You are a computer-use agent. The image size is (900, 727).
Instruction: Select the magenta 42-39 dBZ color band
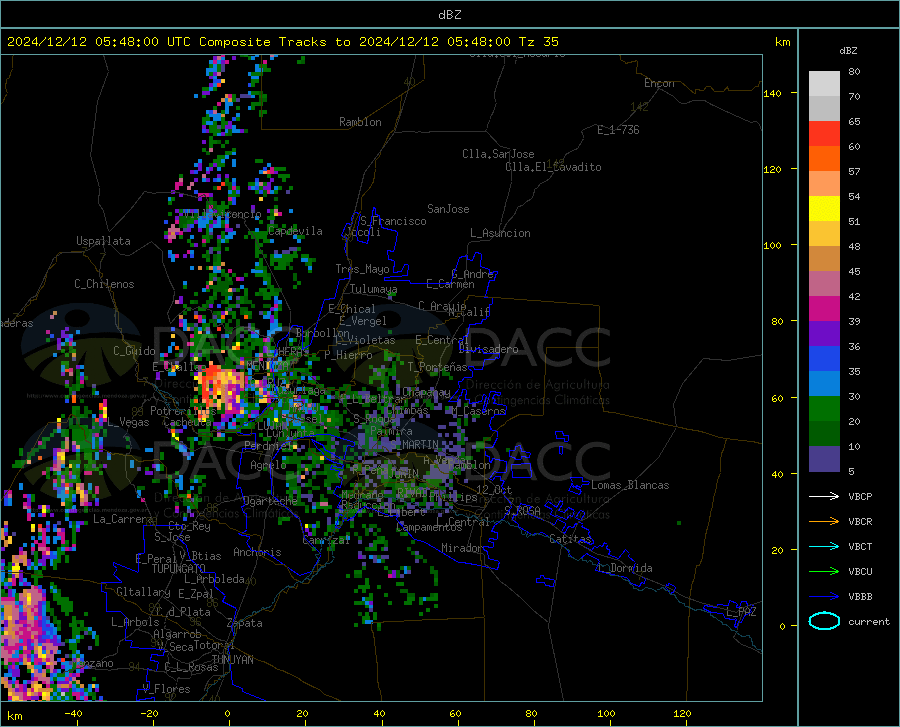coord(824,309)
